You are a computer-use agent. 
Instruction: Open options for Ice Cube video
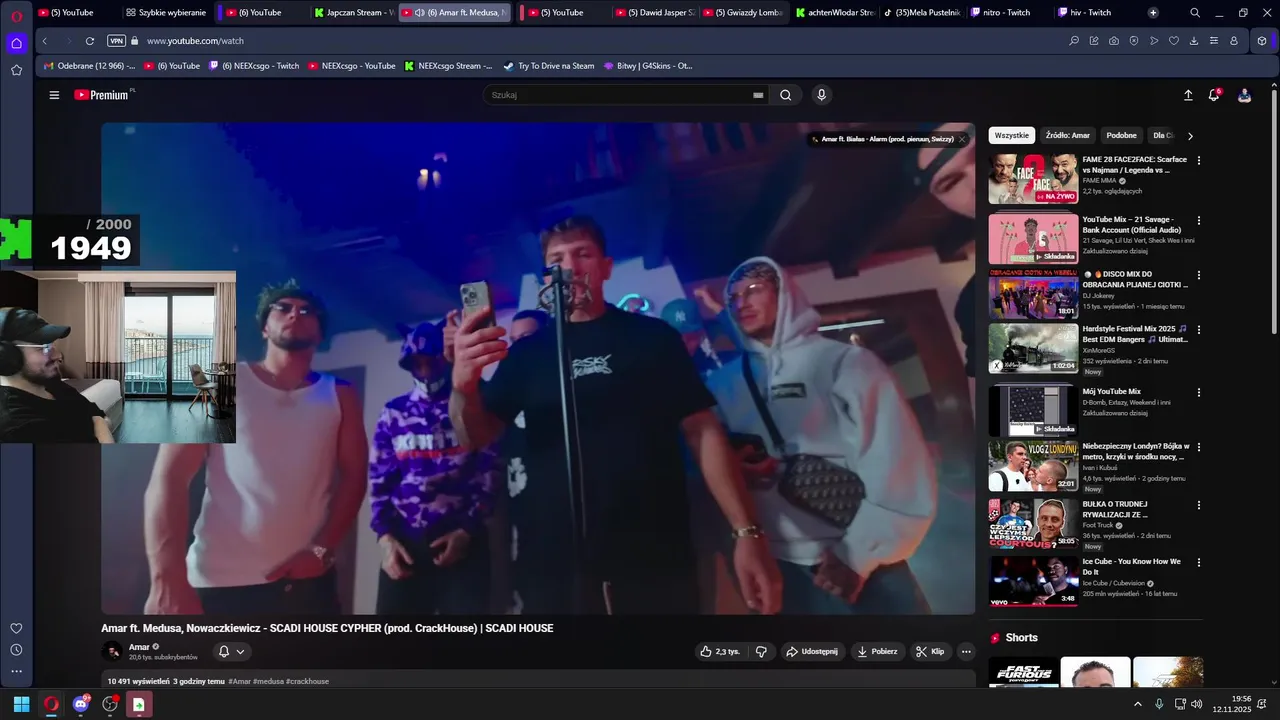[1199, 562]
